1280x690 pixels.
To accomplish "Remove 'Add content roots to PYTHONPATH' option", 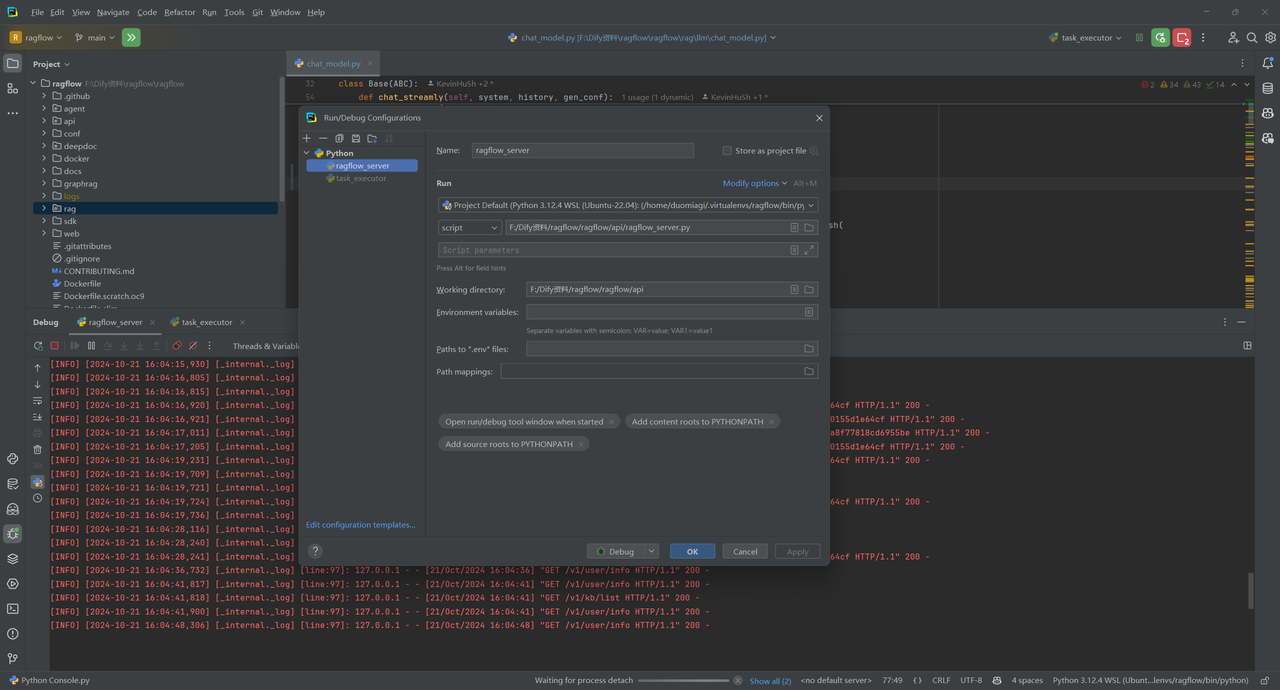I will [x=772, y=422].
